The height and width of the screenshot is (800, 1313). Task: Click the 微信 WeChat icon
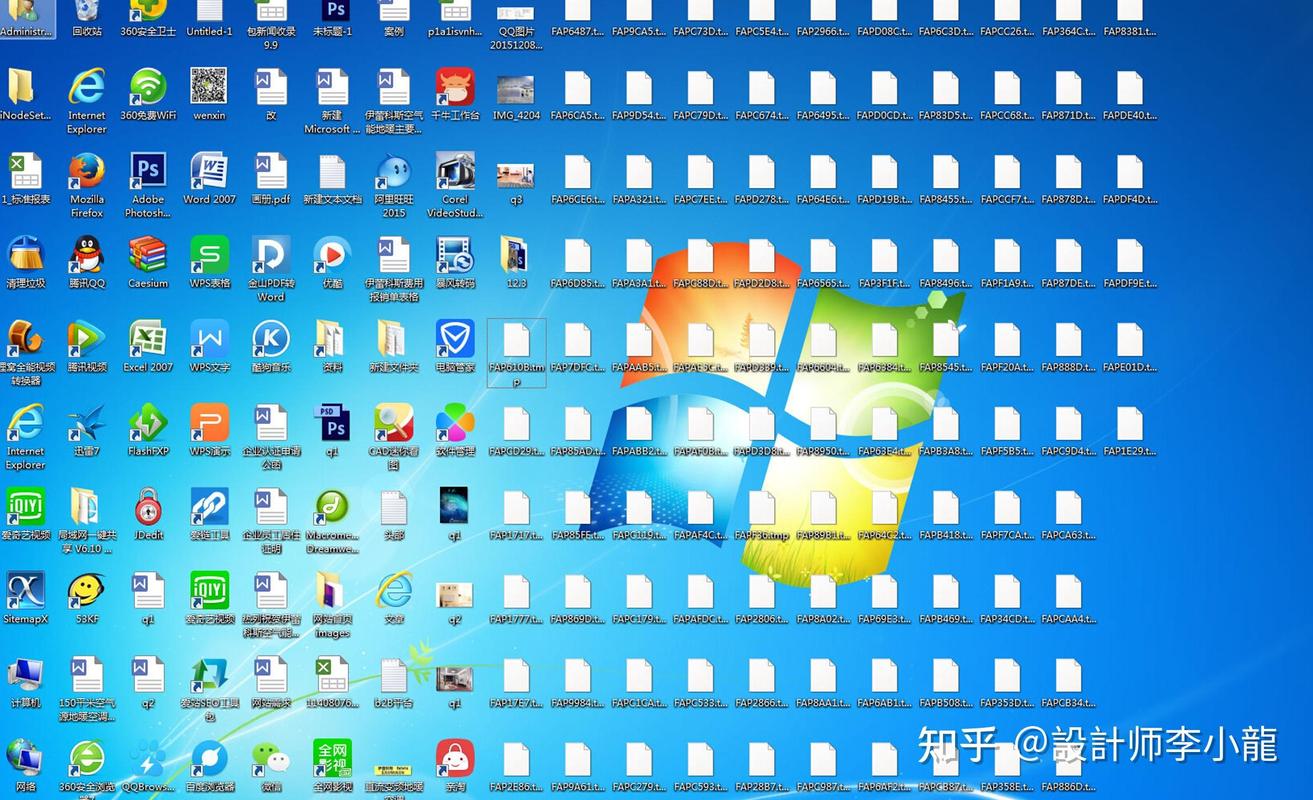[x=271, y=759]
